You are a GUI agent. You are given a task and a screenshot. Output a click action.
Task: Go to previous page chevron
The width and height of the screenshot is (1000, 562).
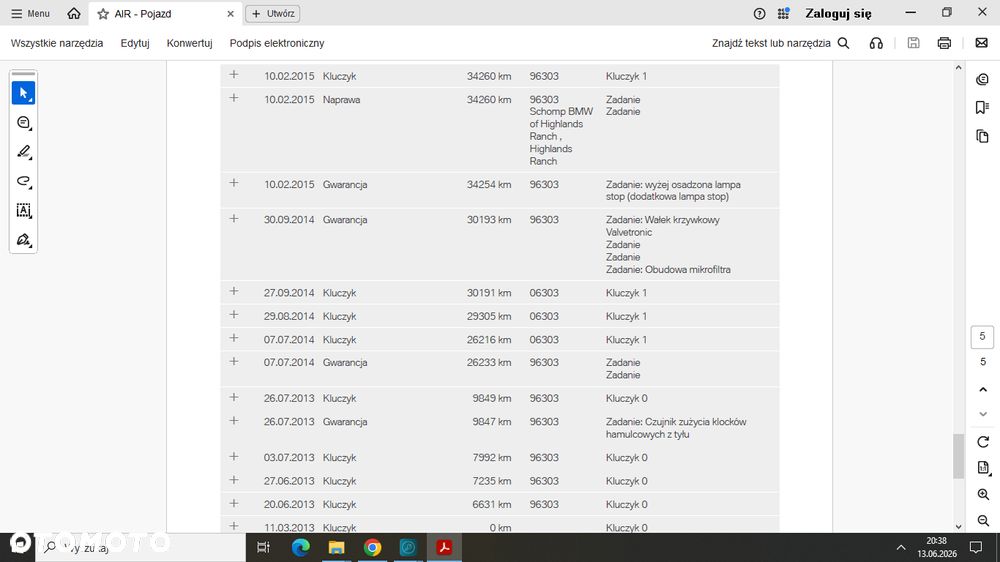click(x=983, y=389)
